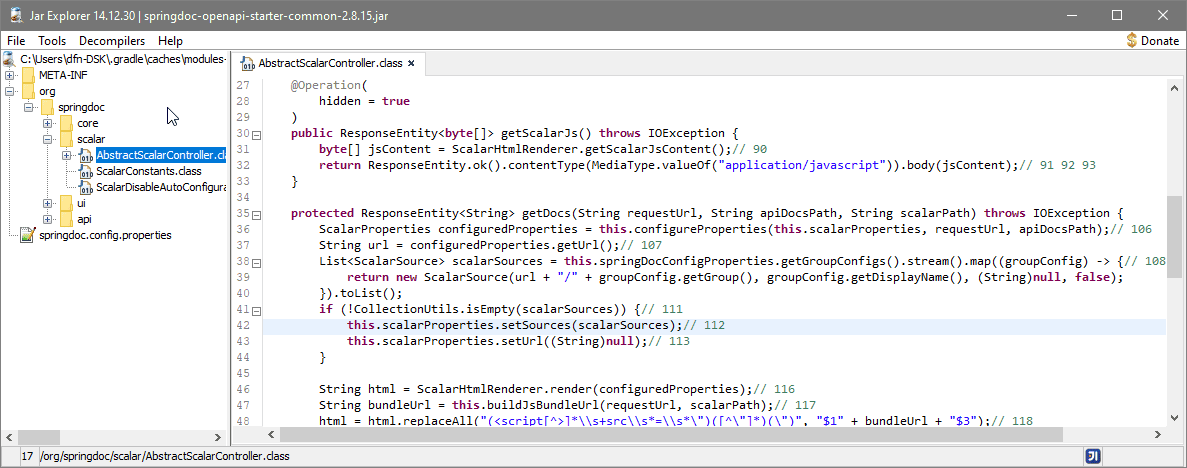Select AbstractScalarController.class in tree
1187x468 pixels.
point(161,155)
